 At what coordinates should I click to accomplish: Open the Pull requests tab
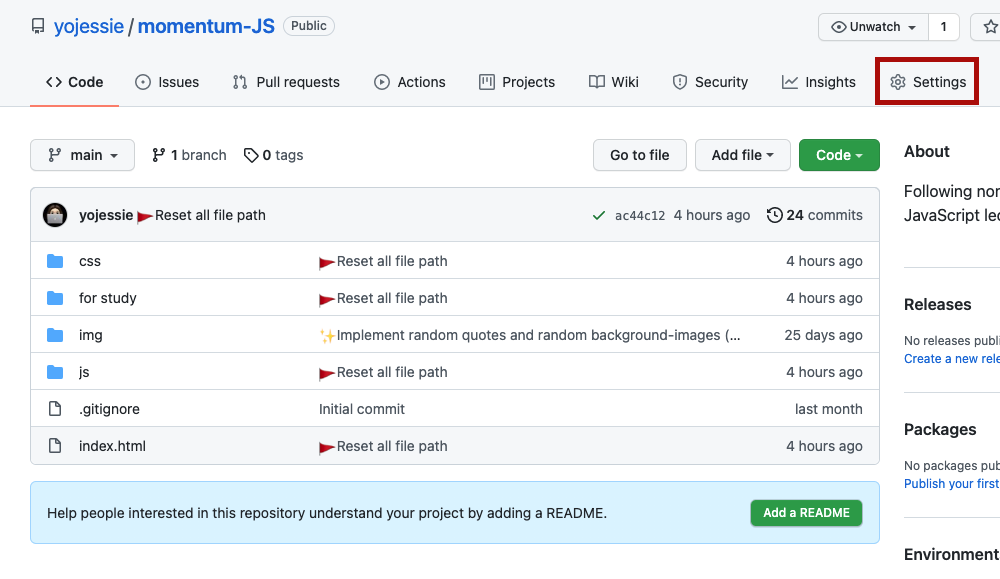point(286,82)
